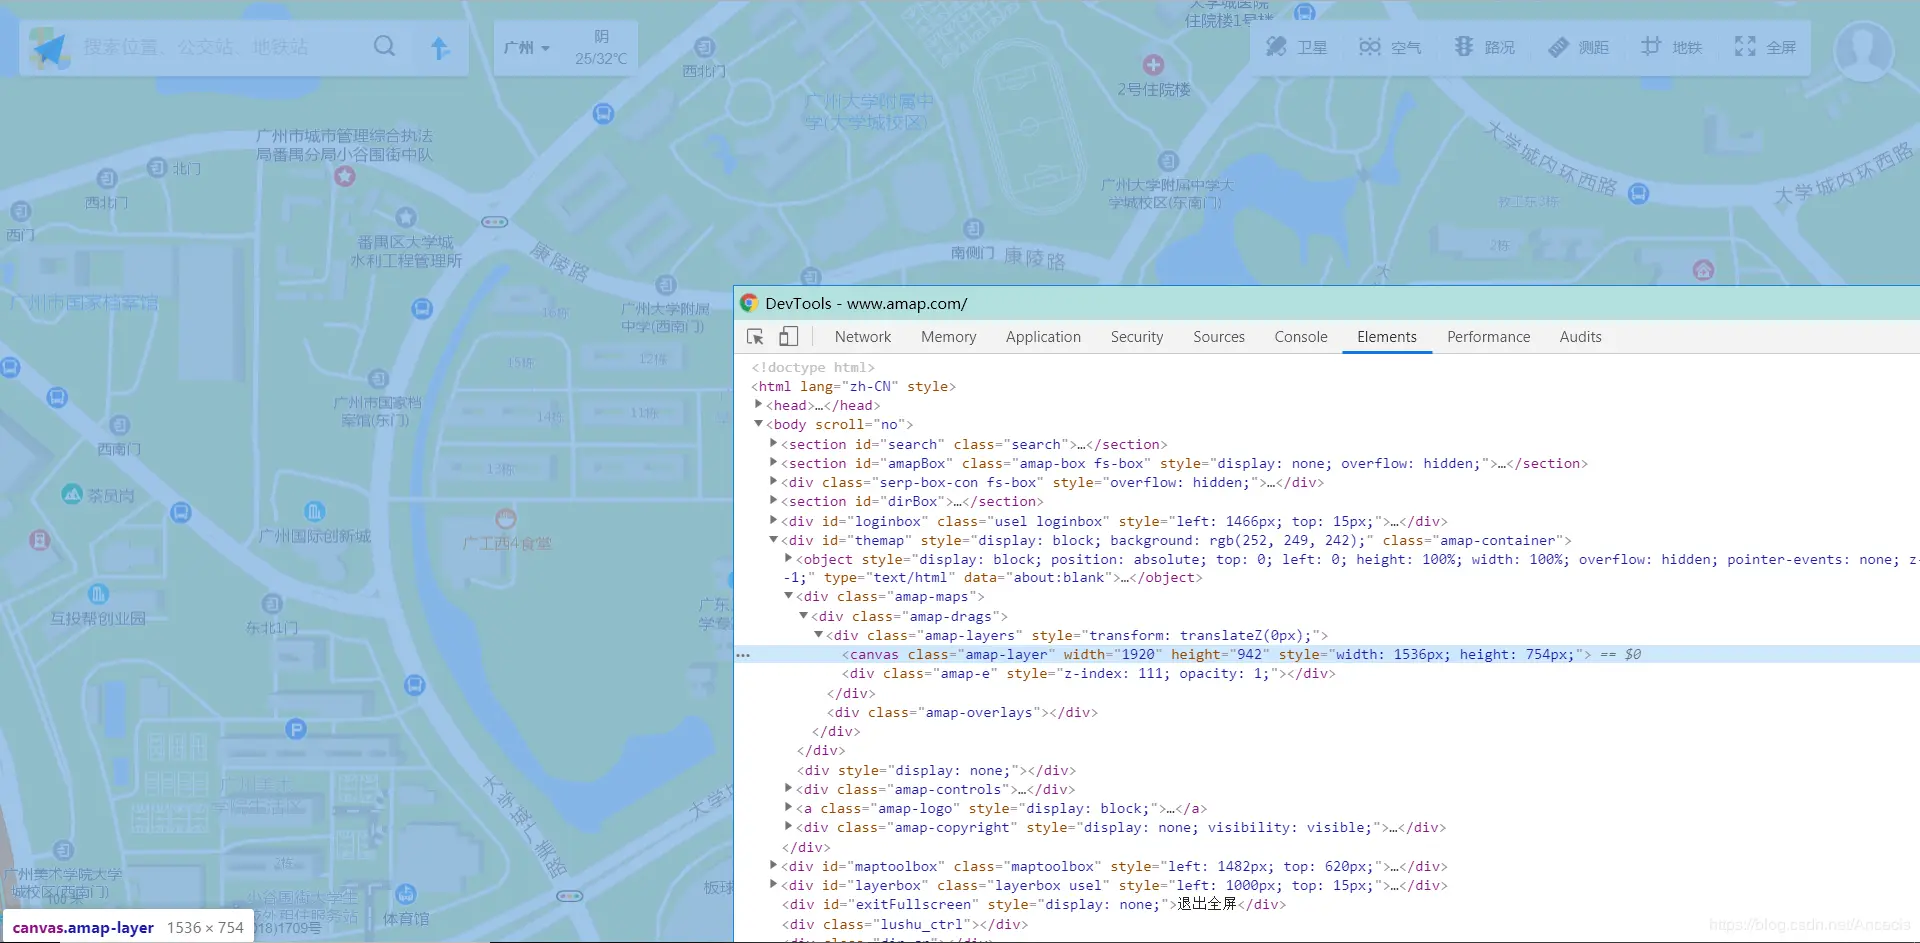The image size is (1920, 943).
Task: Click the 广工西4食堂 restaurant marker icon
Action: click(x=506, y=519)
